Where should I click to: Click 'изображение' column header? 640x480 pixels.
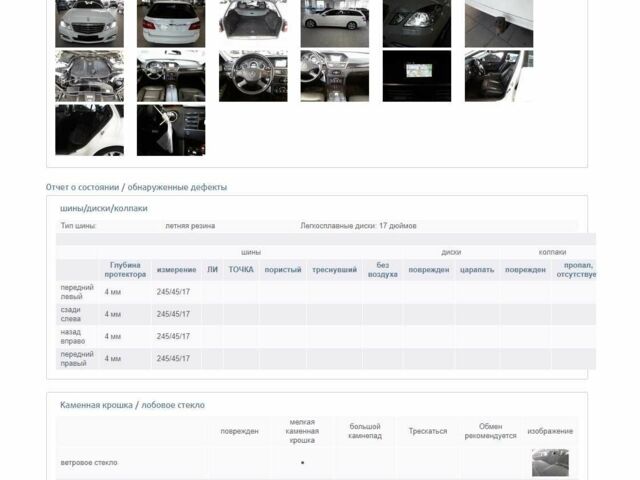550,431
